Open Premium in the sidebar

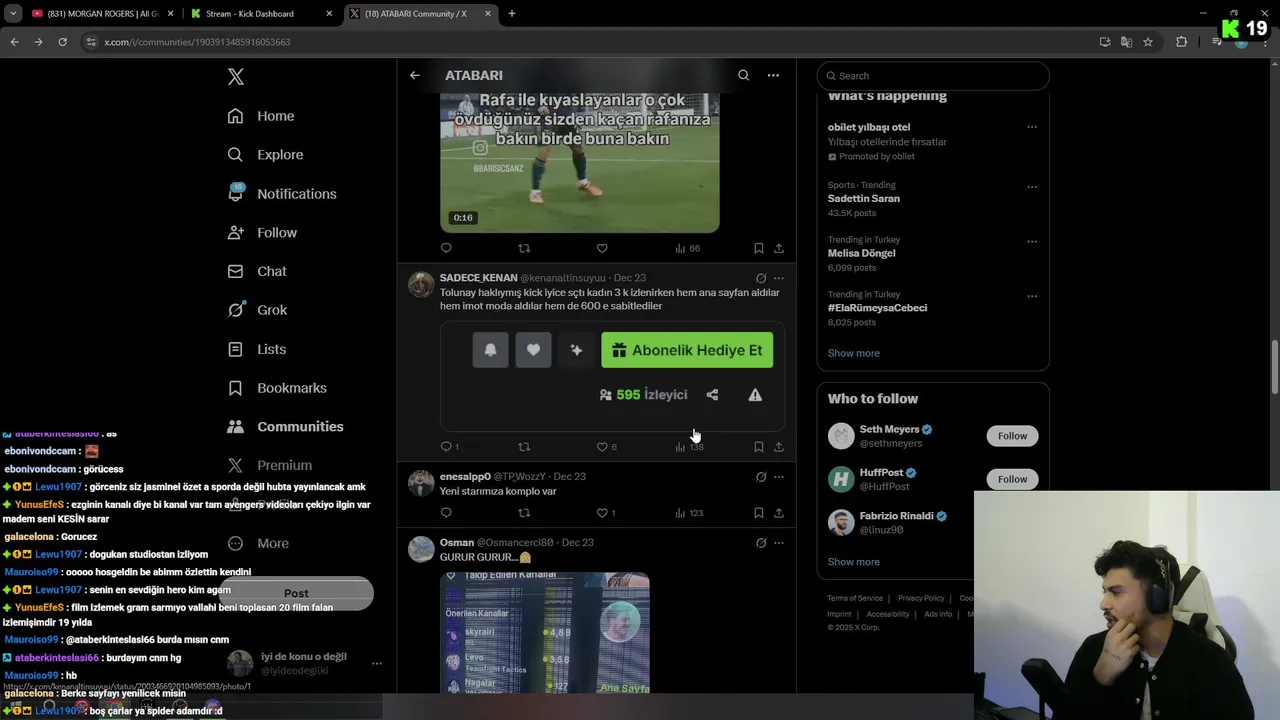pyautogui.click(x=270, y=465)
